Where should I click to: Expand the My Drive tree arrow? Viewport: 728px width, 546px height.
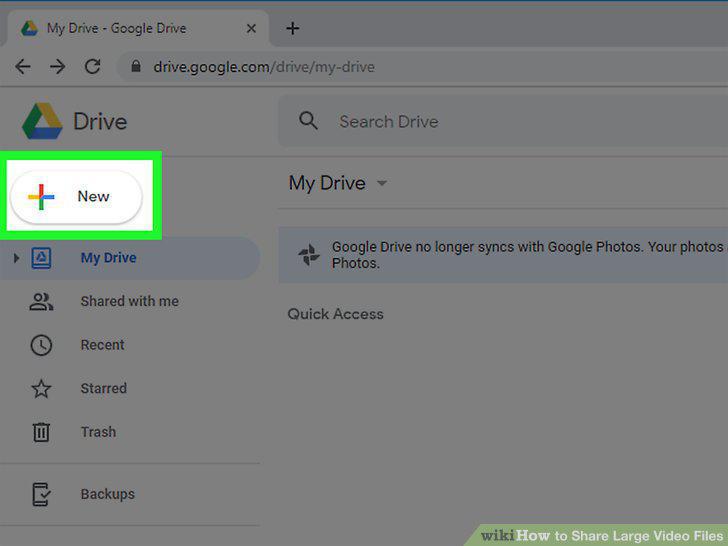16,258
